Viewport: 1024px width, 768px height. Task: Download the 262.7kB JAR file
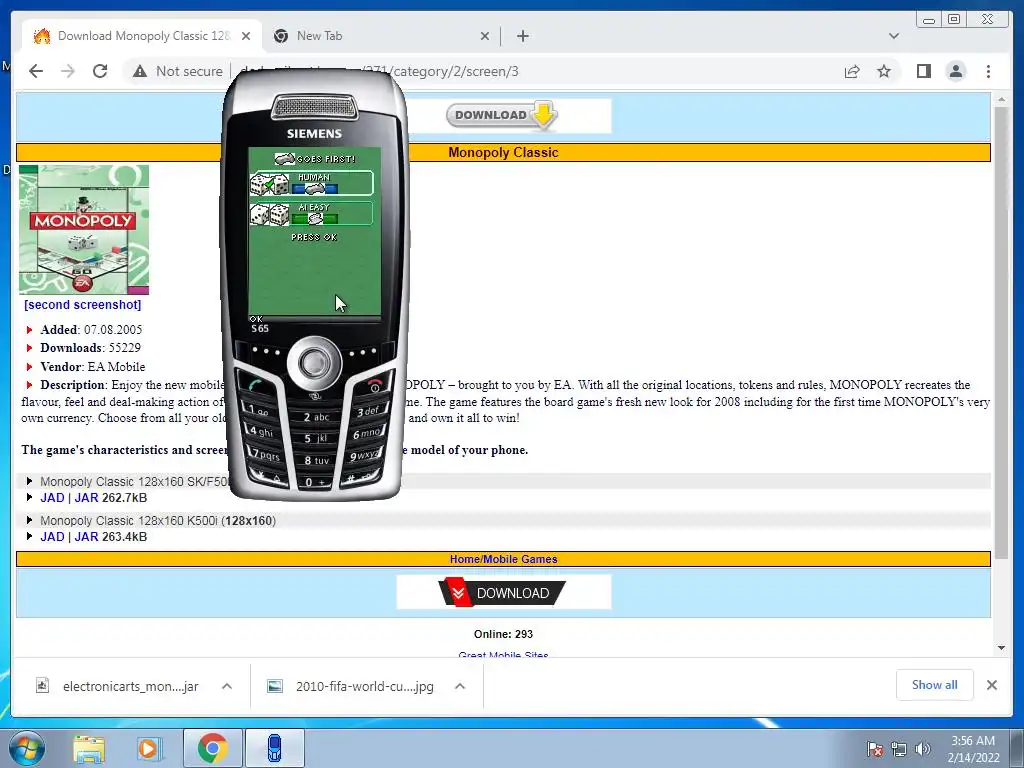[86, 498]
